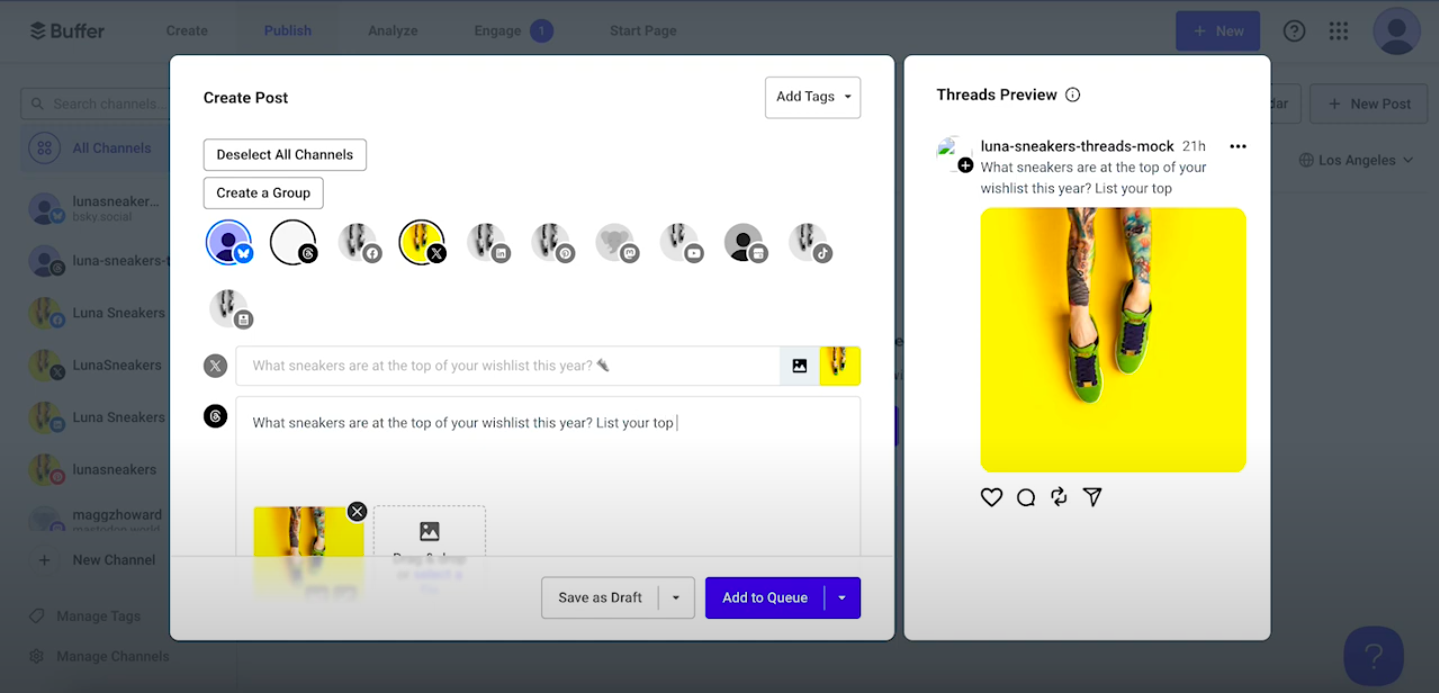Click the repost icon in preview
The height and width of the screenshot is (693, 1439).
point(1059,497)
